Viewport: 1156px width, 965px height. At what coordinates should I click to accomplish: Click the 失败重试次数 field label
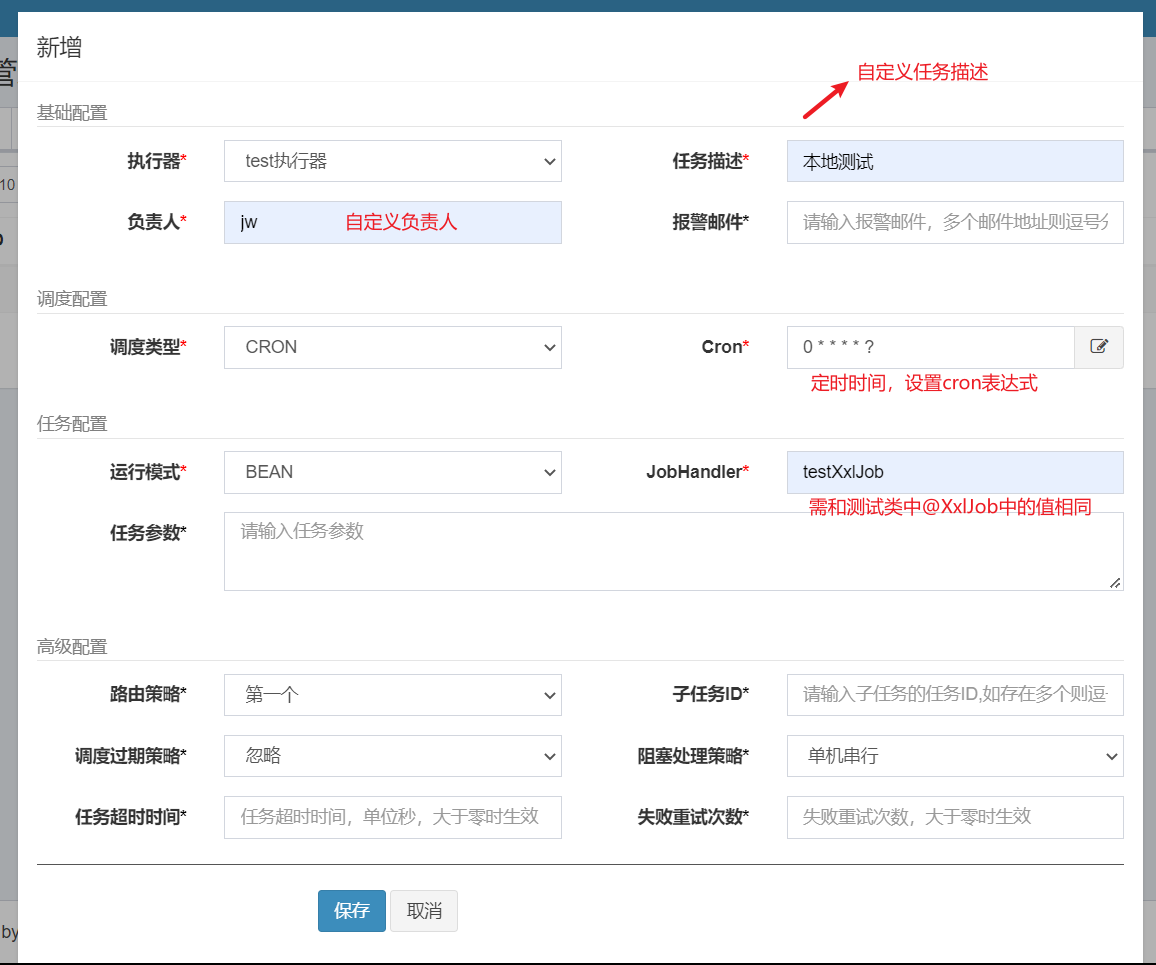693,817
